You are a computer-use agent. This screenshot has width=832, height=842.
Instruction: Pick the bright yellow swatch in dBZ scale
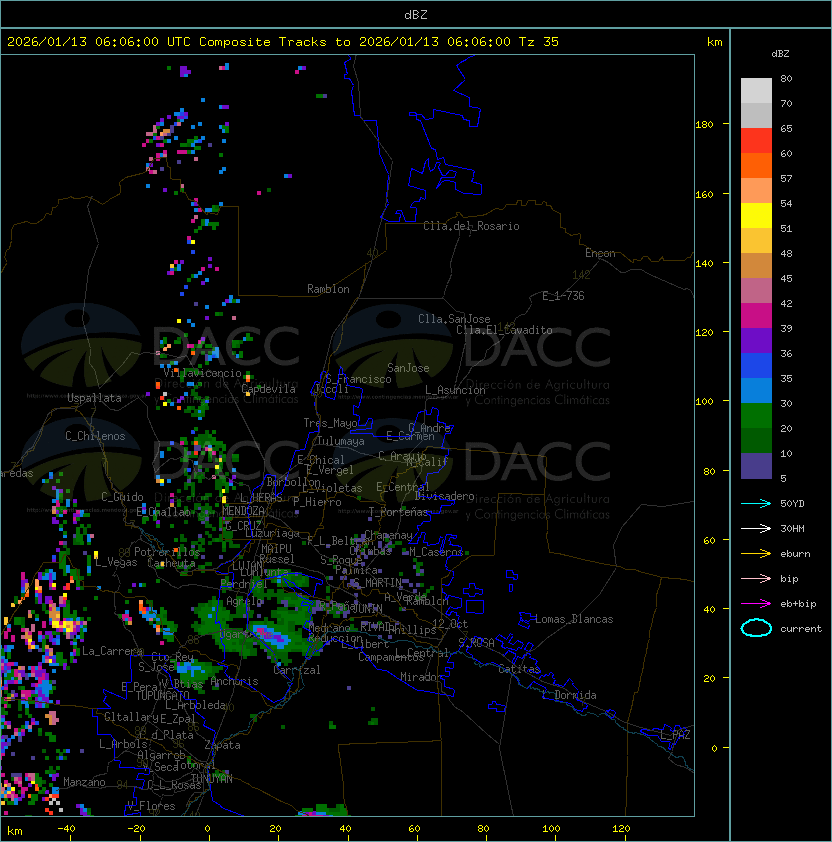click(756, 215)
